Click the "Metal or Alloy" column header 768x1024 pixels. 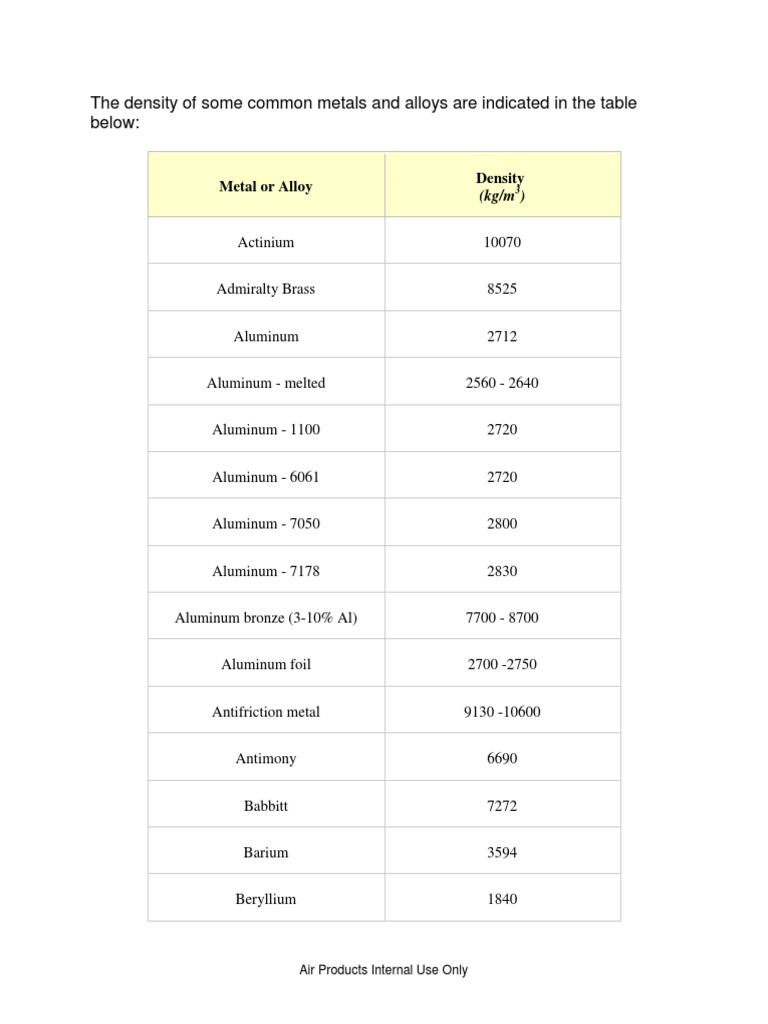(266, 186)
